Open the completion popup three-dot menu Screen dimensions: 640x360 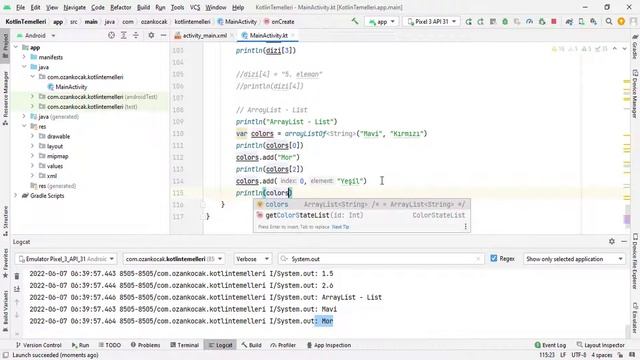point(465,227)
